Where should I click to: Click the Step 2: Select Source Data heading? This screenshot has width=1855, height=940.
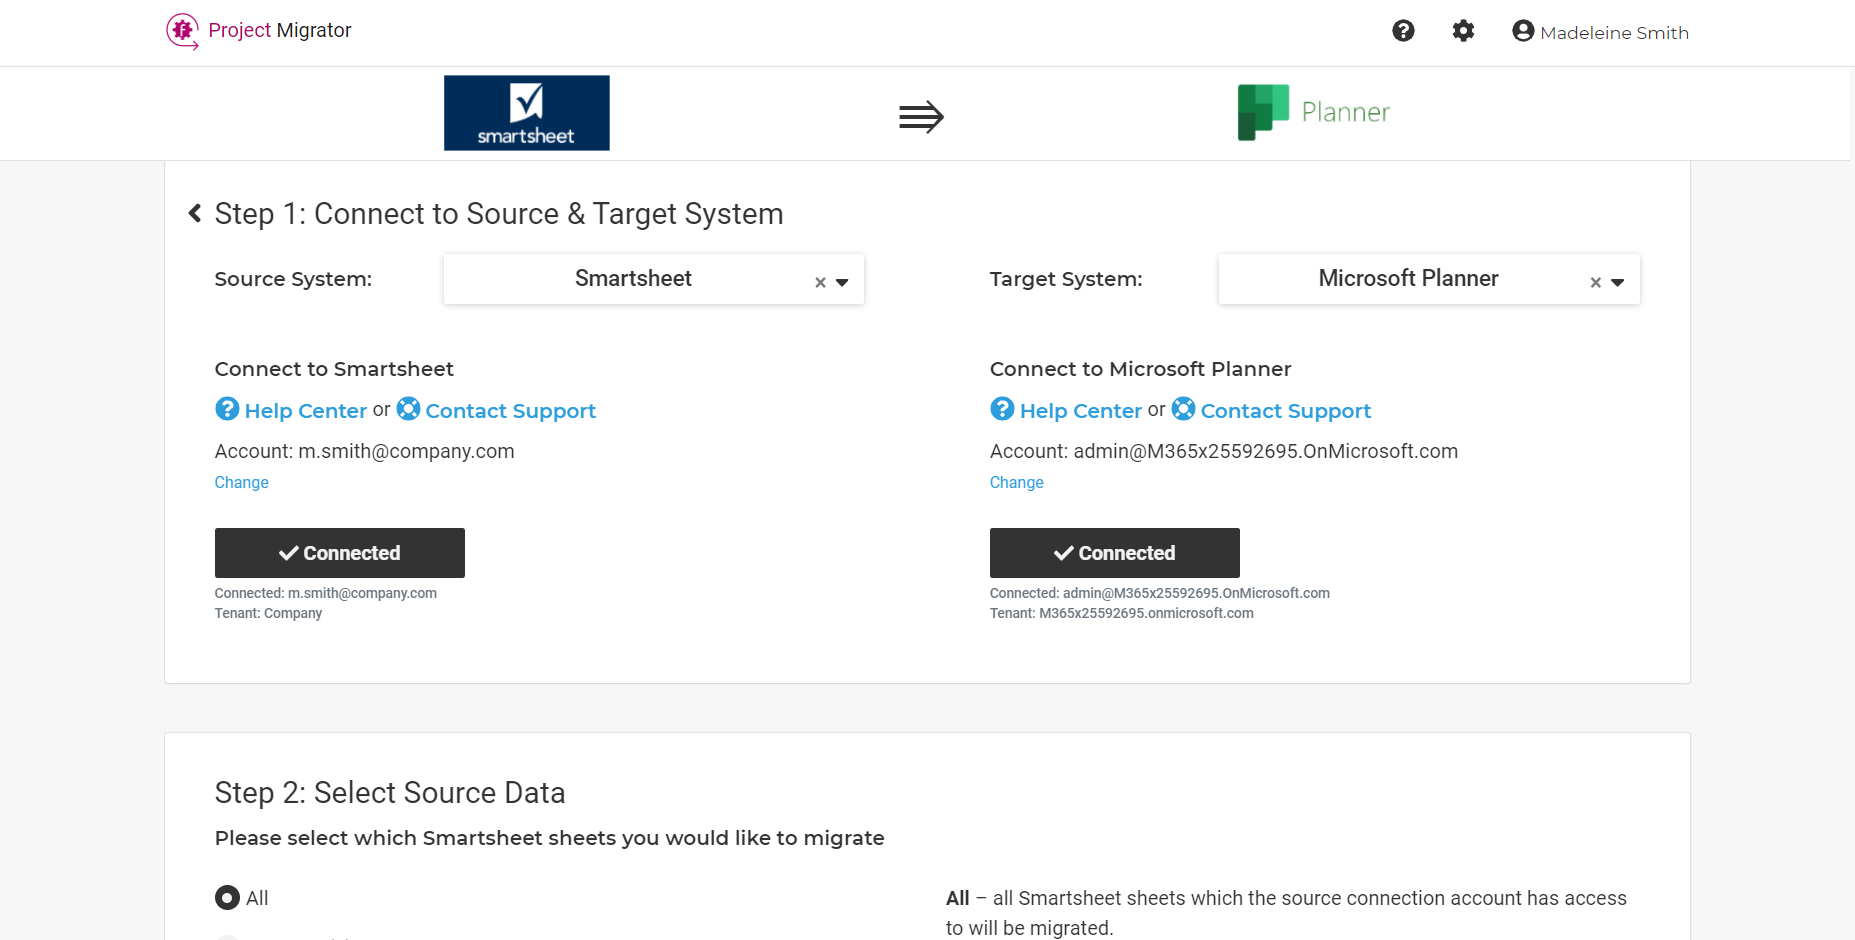[390, 793]
